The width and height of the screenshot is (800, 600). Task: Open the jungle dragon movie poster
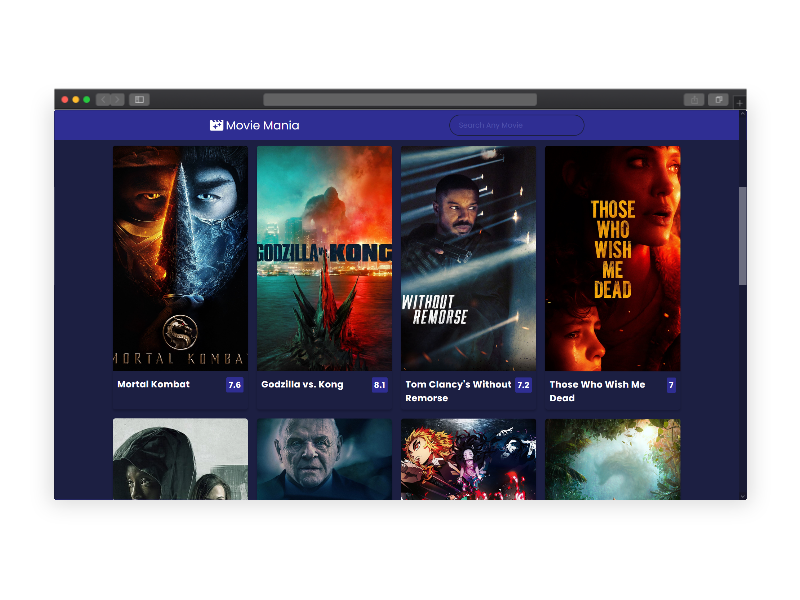[x=612, y=459]
